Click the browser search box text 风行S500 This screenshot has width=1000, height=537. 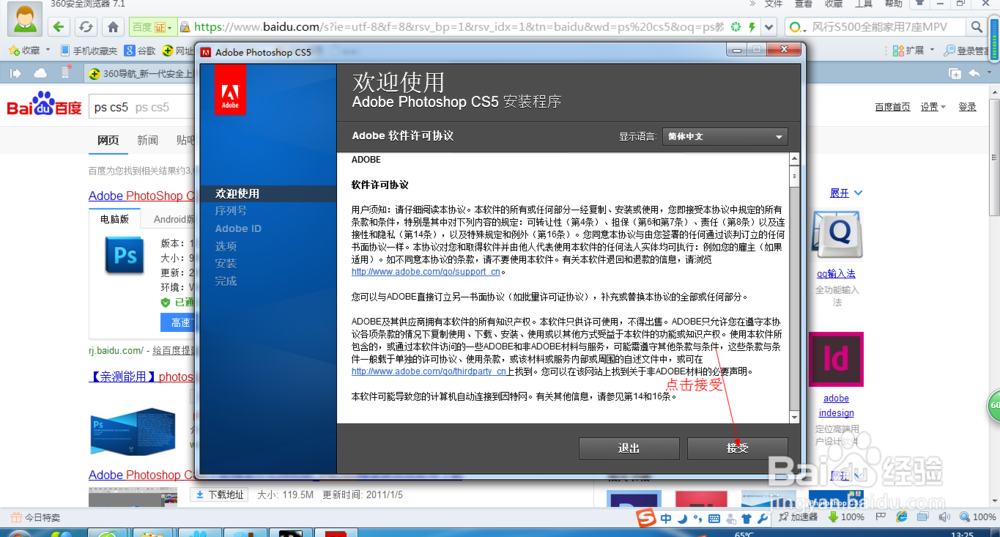879,27
